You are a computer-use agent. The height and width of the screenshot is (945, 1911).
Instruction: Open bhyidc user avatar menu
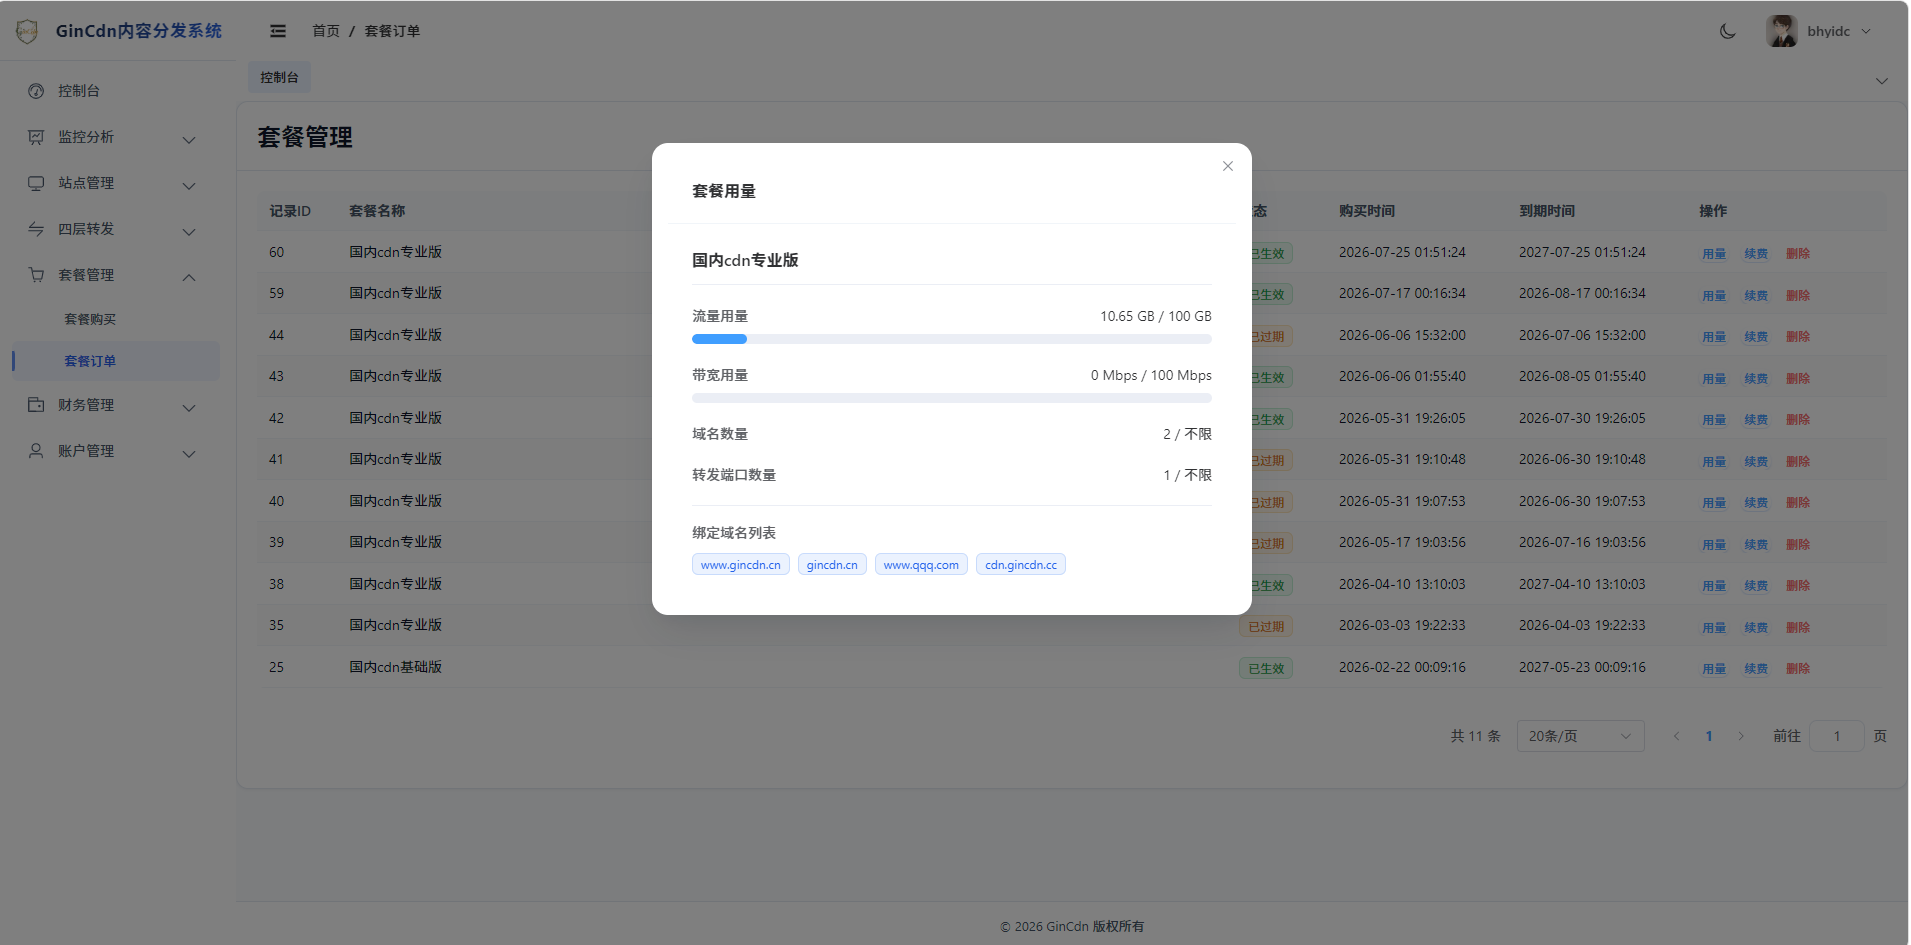click(x=1781, y=31)
